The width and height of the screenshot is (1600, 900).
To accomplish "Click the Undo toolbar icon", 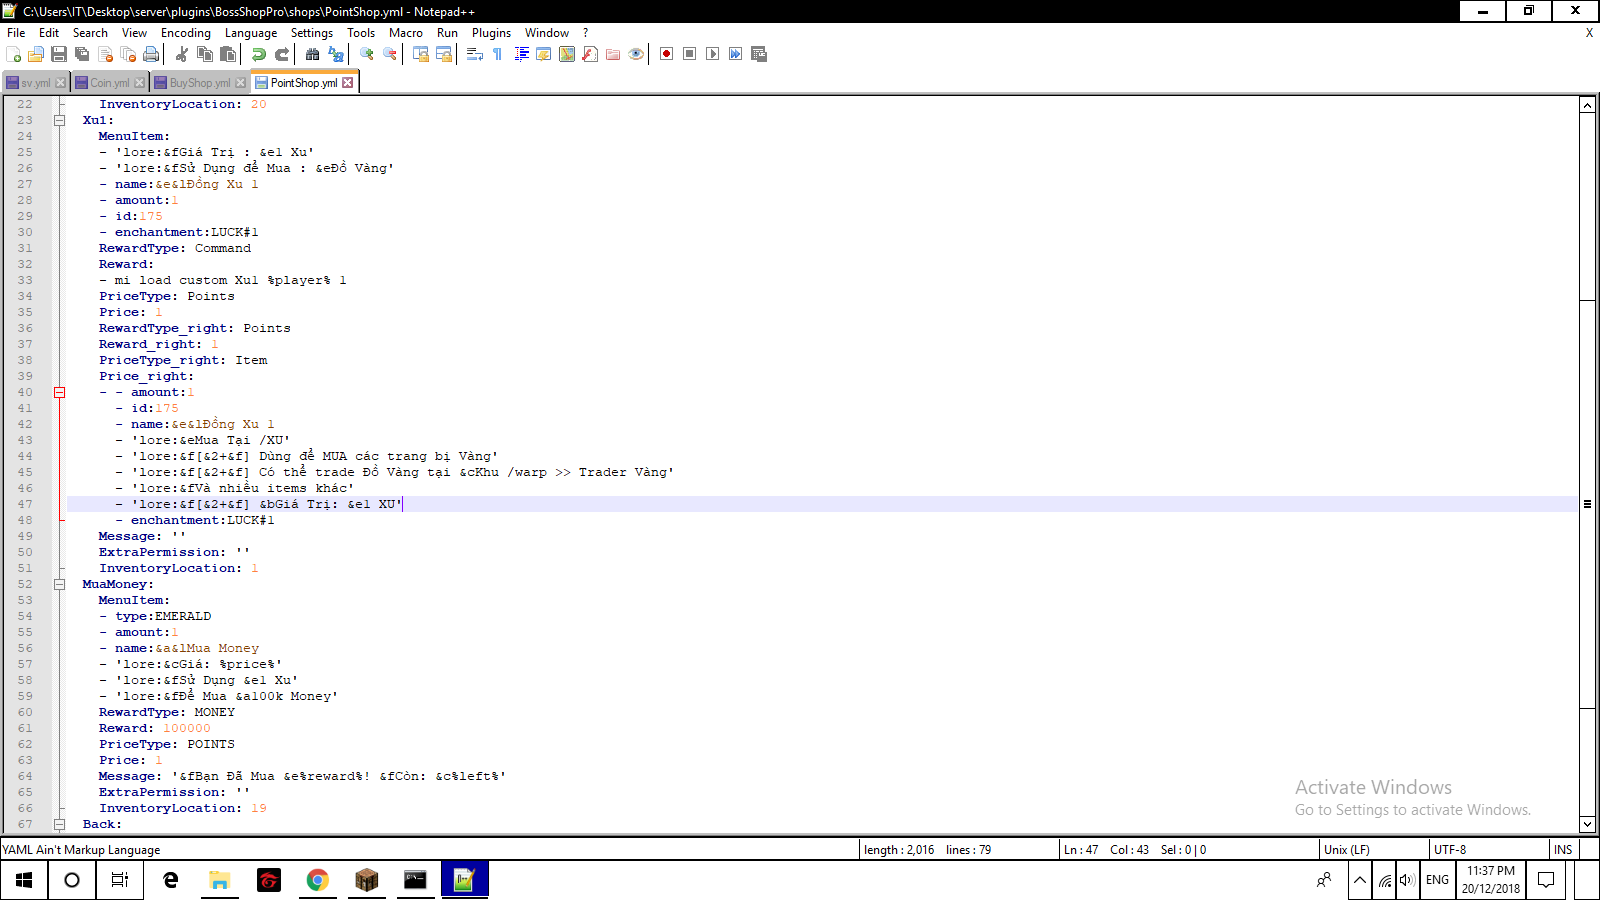I will click(x=258, y=55).
